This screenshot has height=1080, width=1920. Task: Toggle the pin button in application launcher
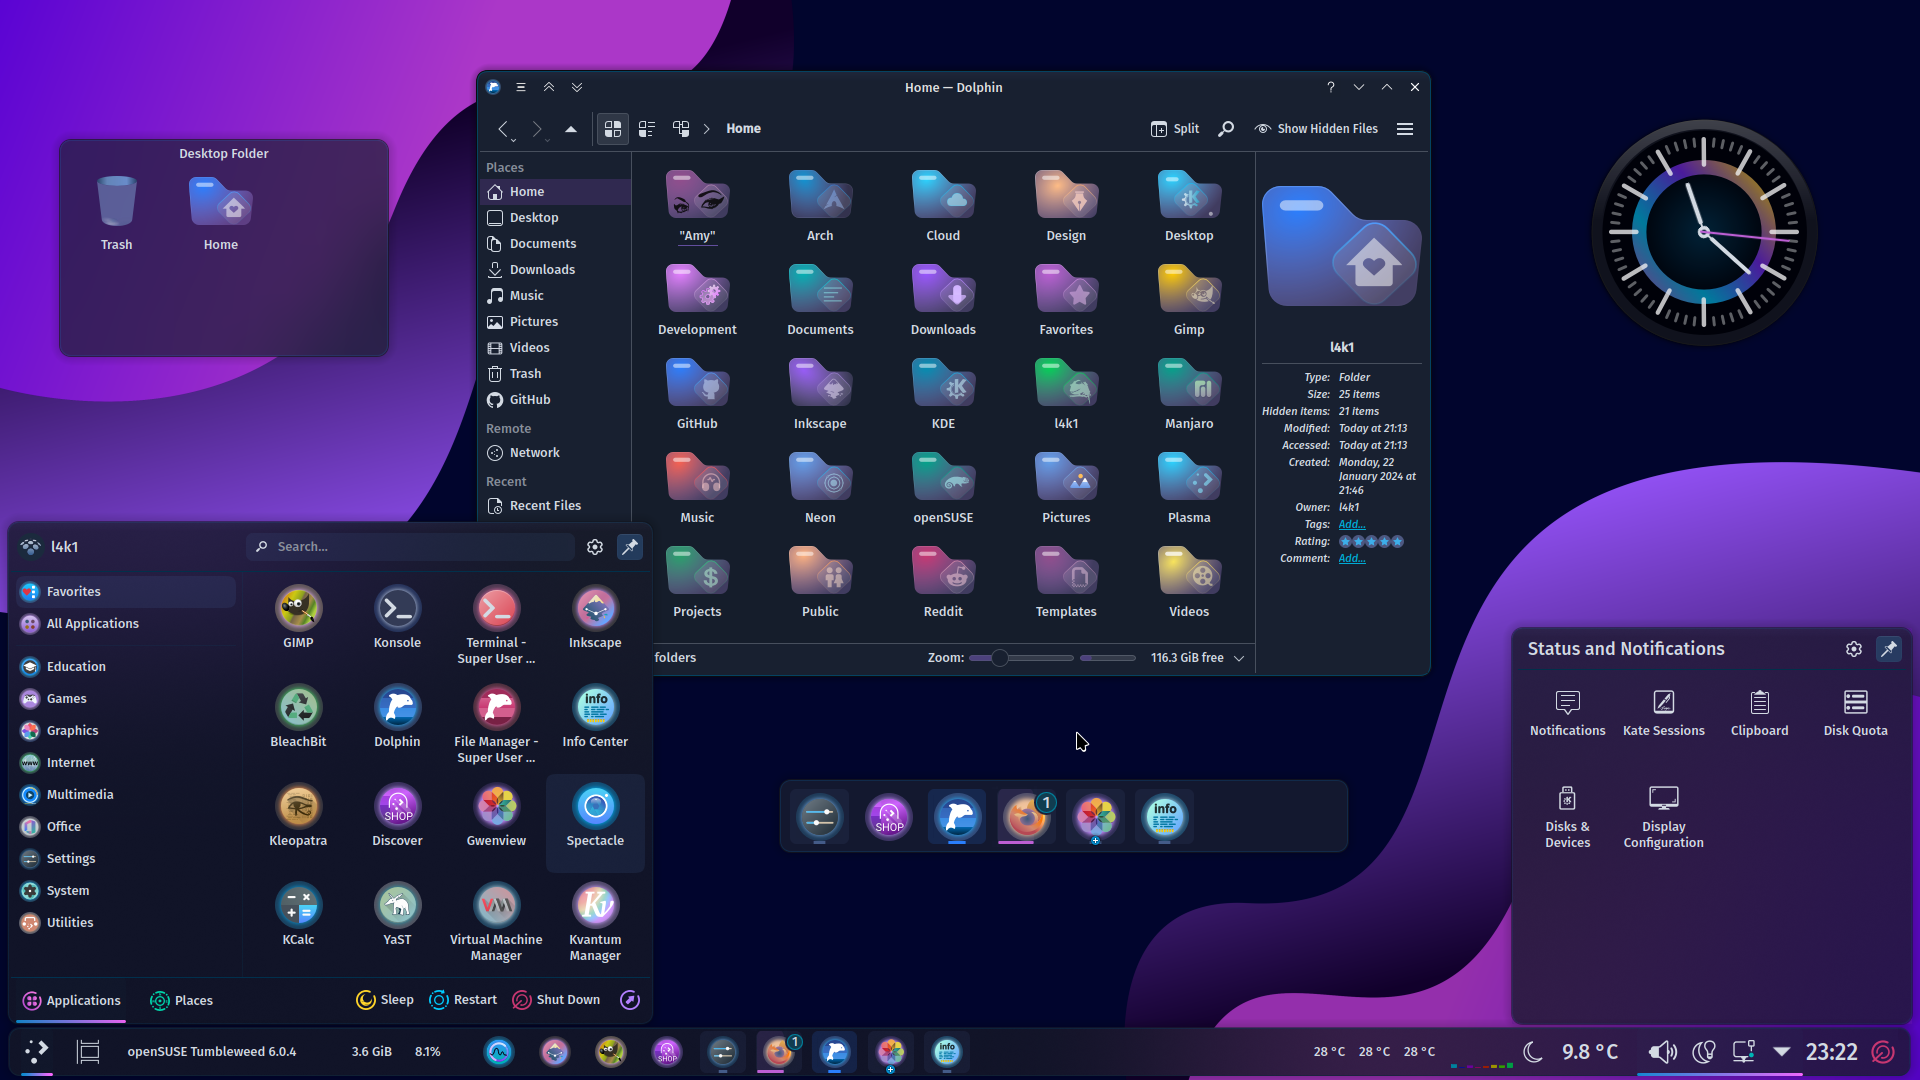tap(630, 547)
